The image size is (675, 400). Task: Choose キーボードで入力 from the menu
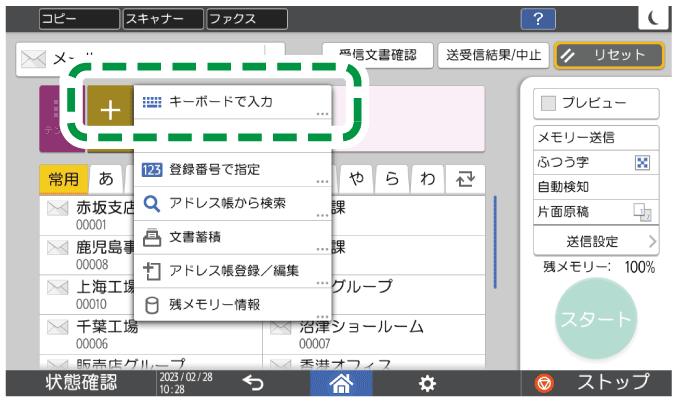pos(232,102)
